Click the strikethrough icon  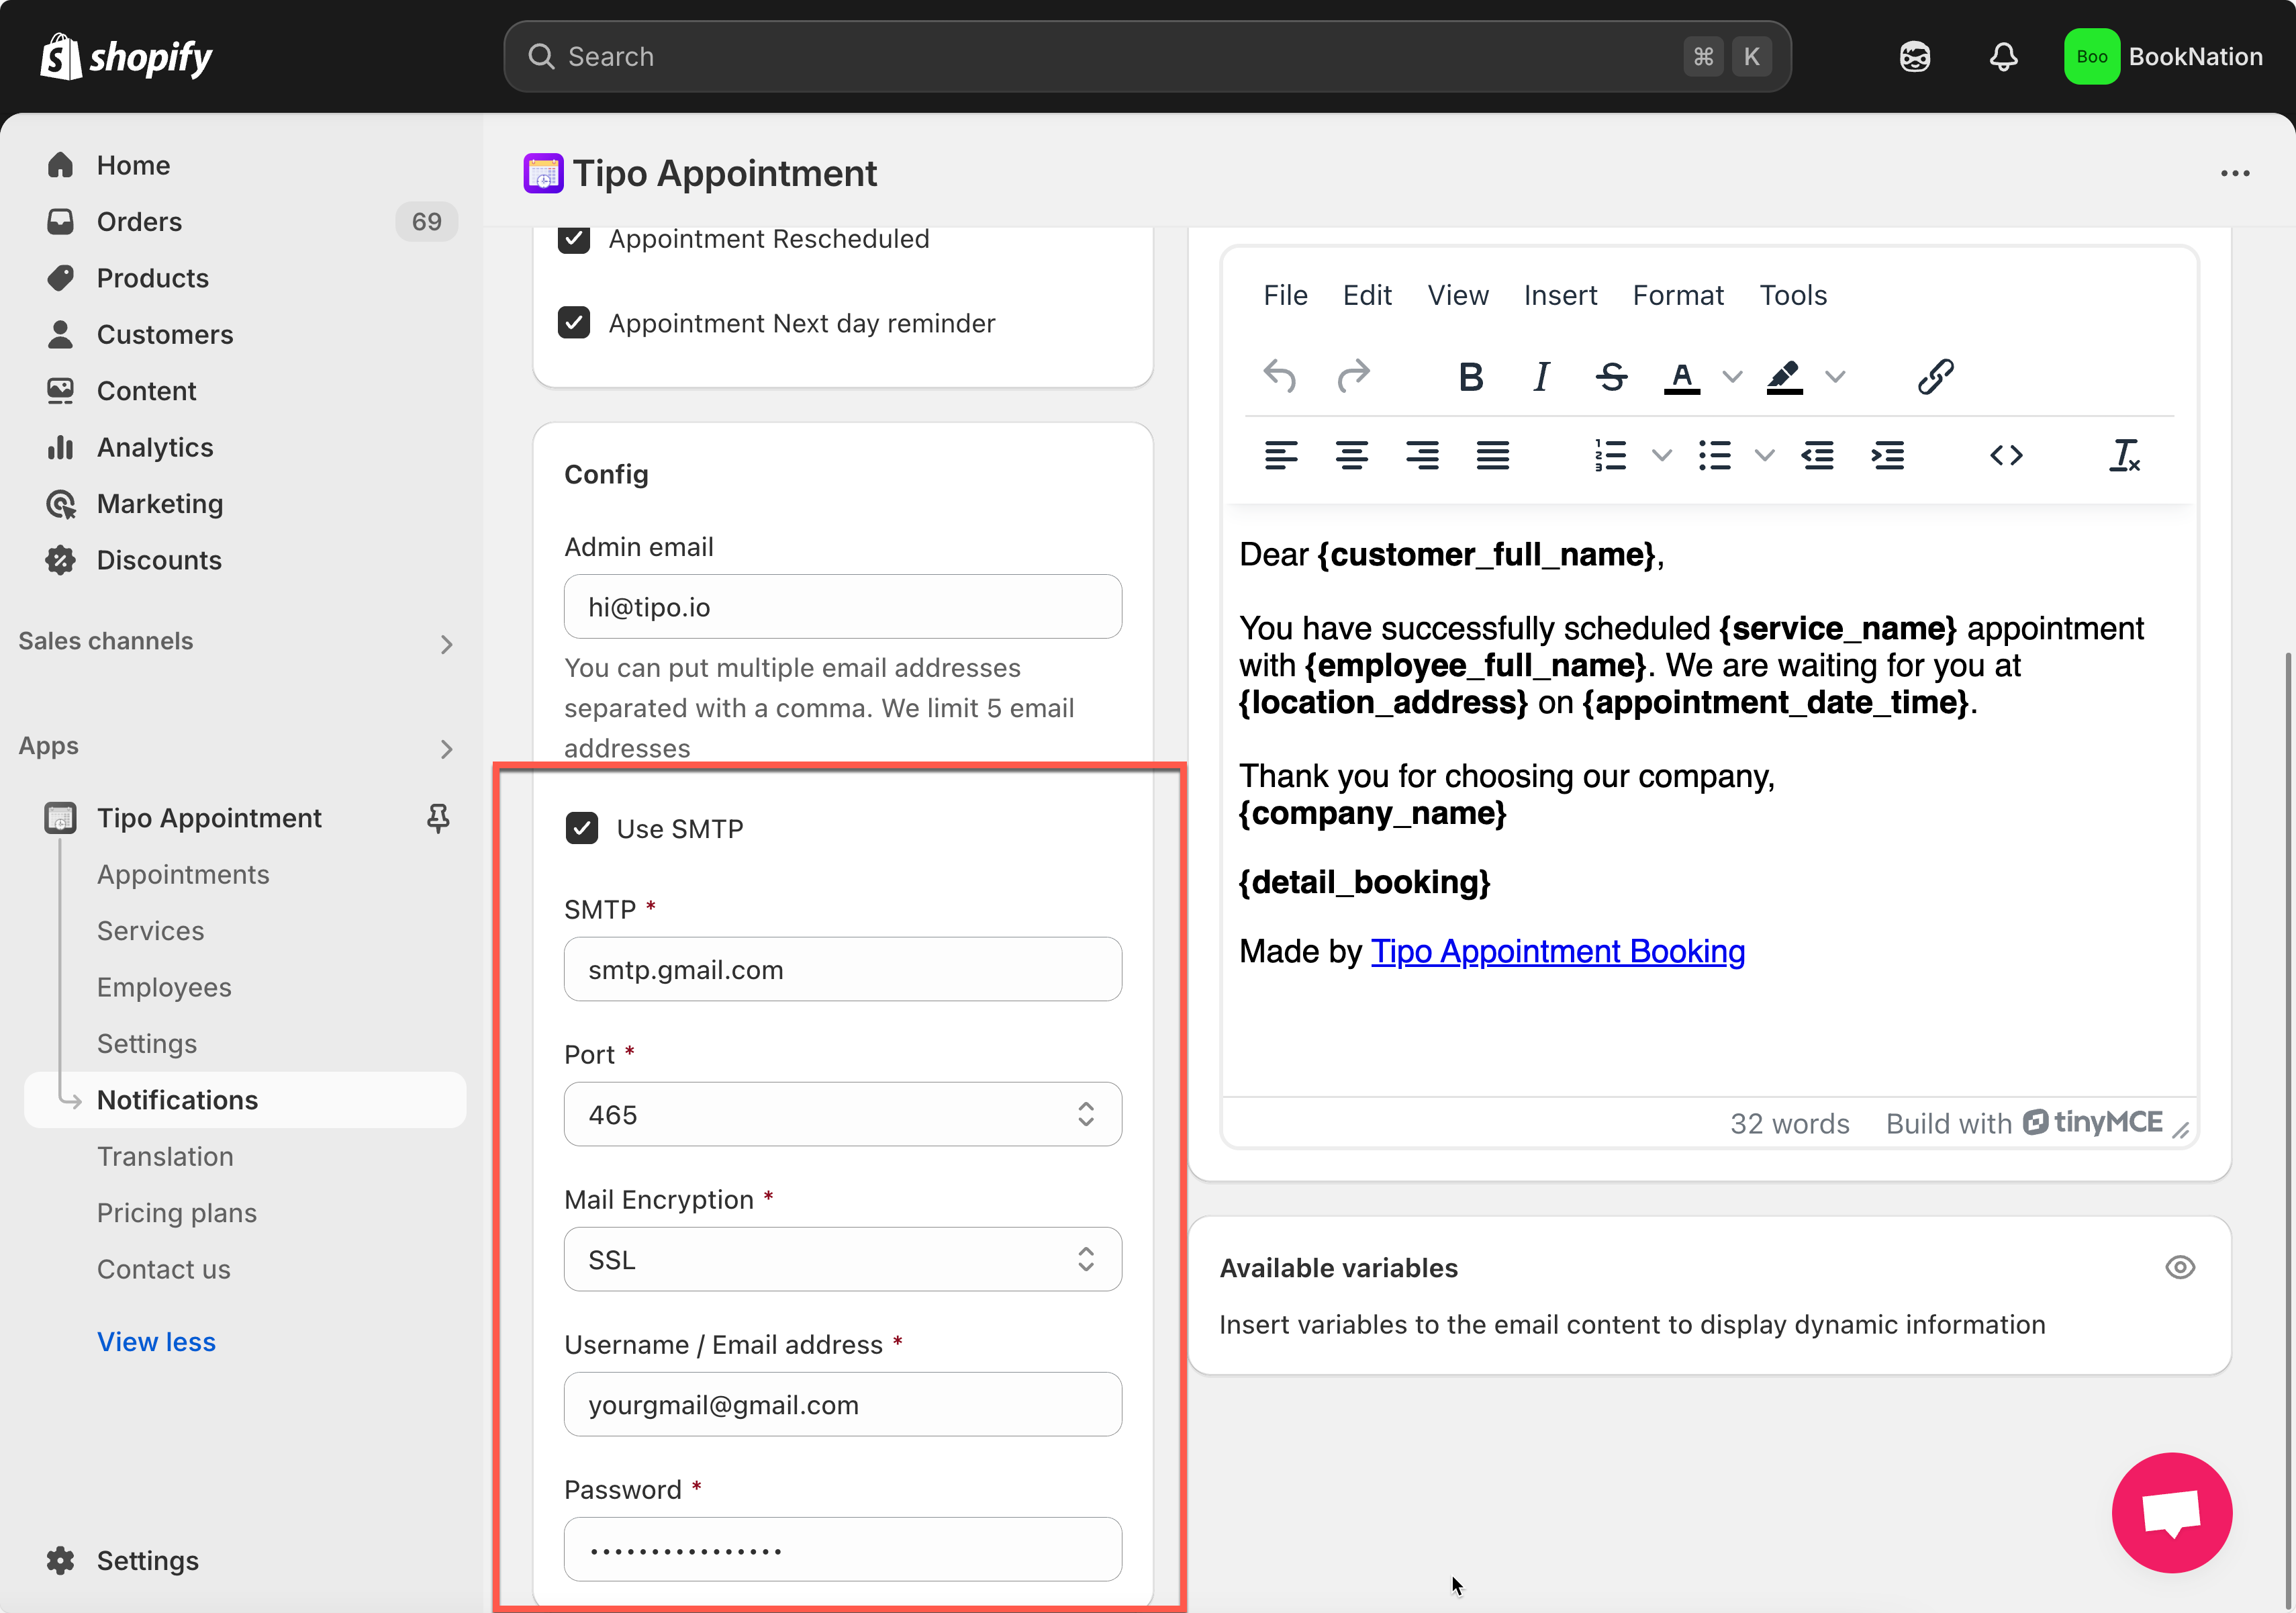coord(1611,377)
